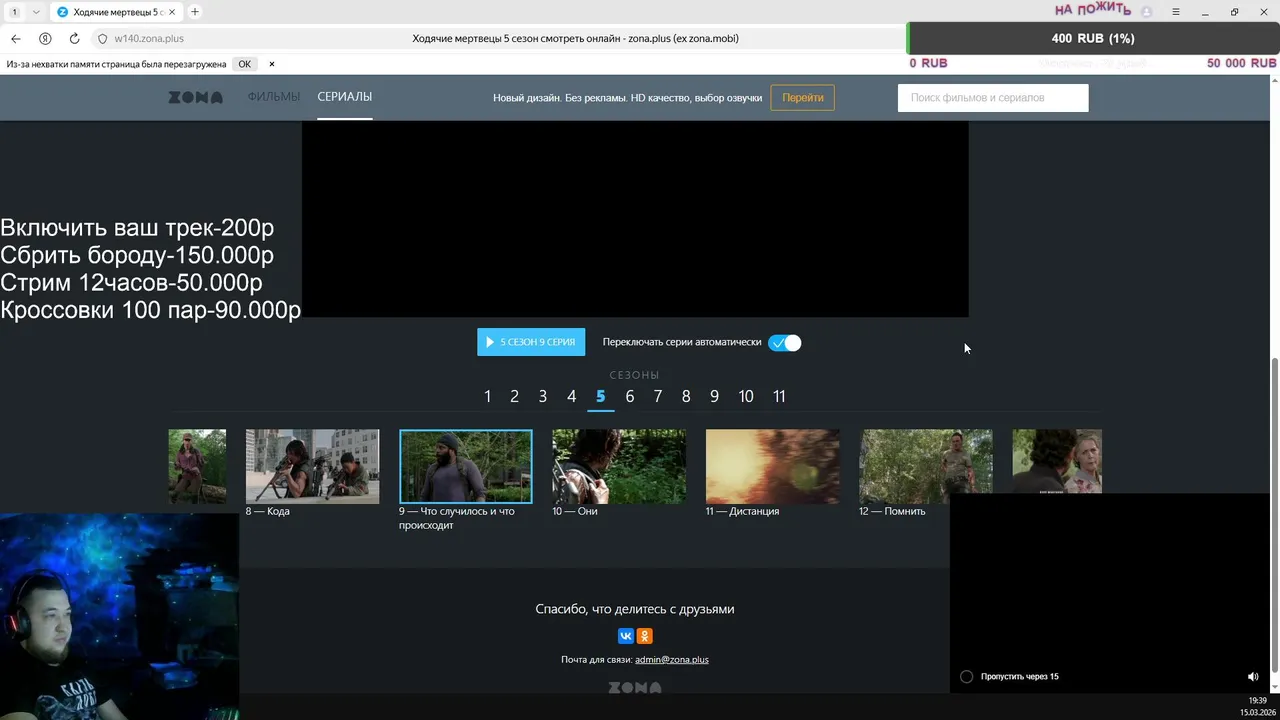Open the site protection shield icon
Screen dimensions: 1280x720
(102, 39)
